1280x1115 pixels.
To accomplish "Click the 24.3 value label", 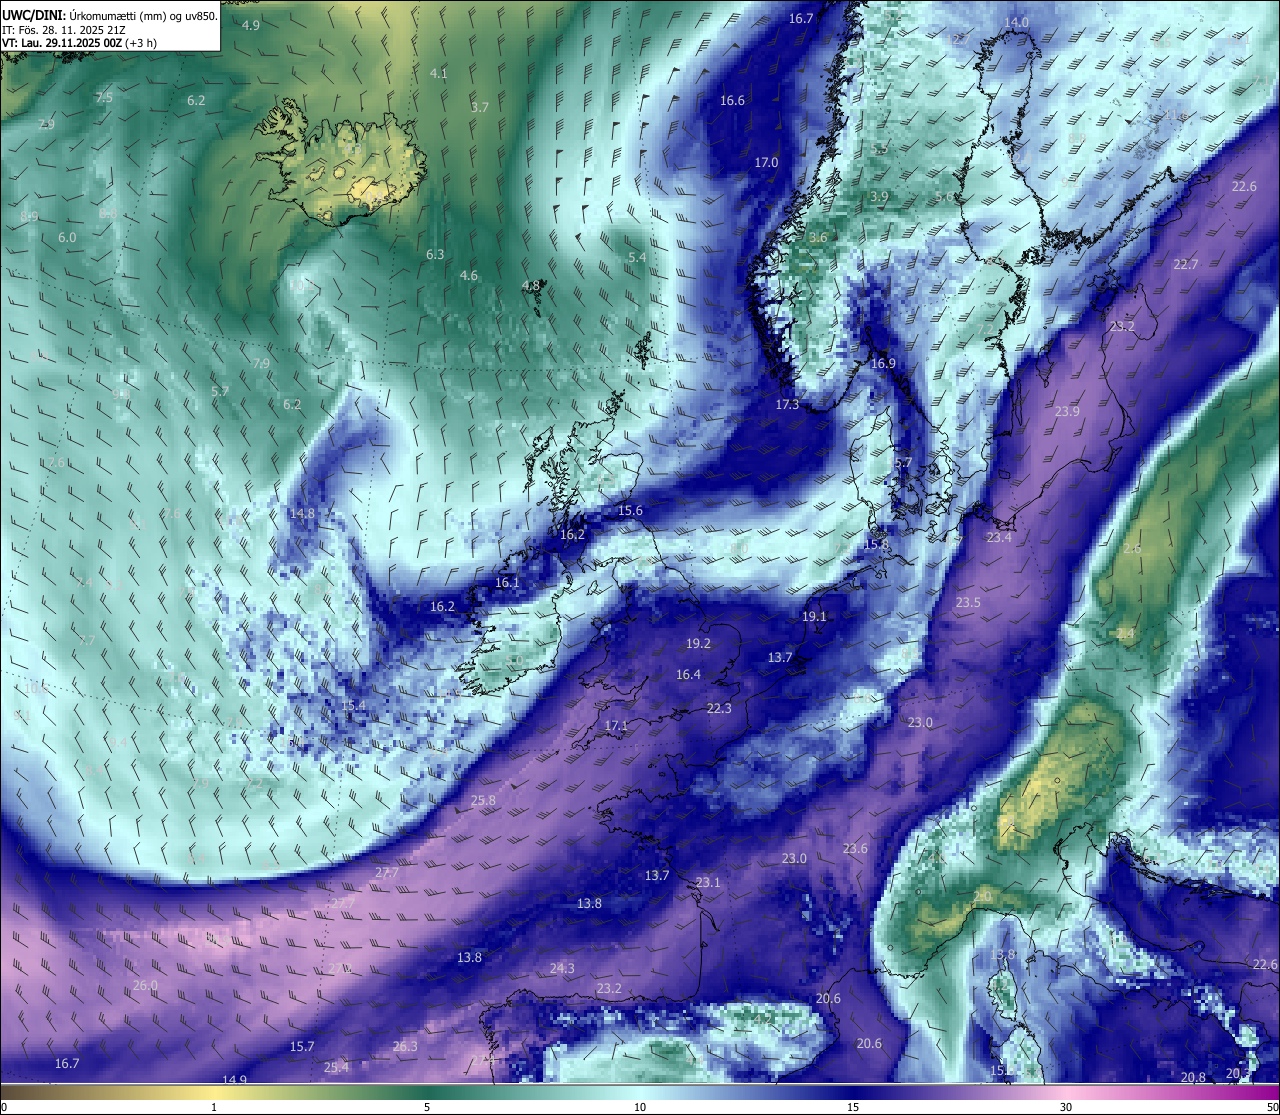I will pyautogui.click(x=562, y=968).
